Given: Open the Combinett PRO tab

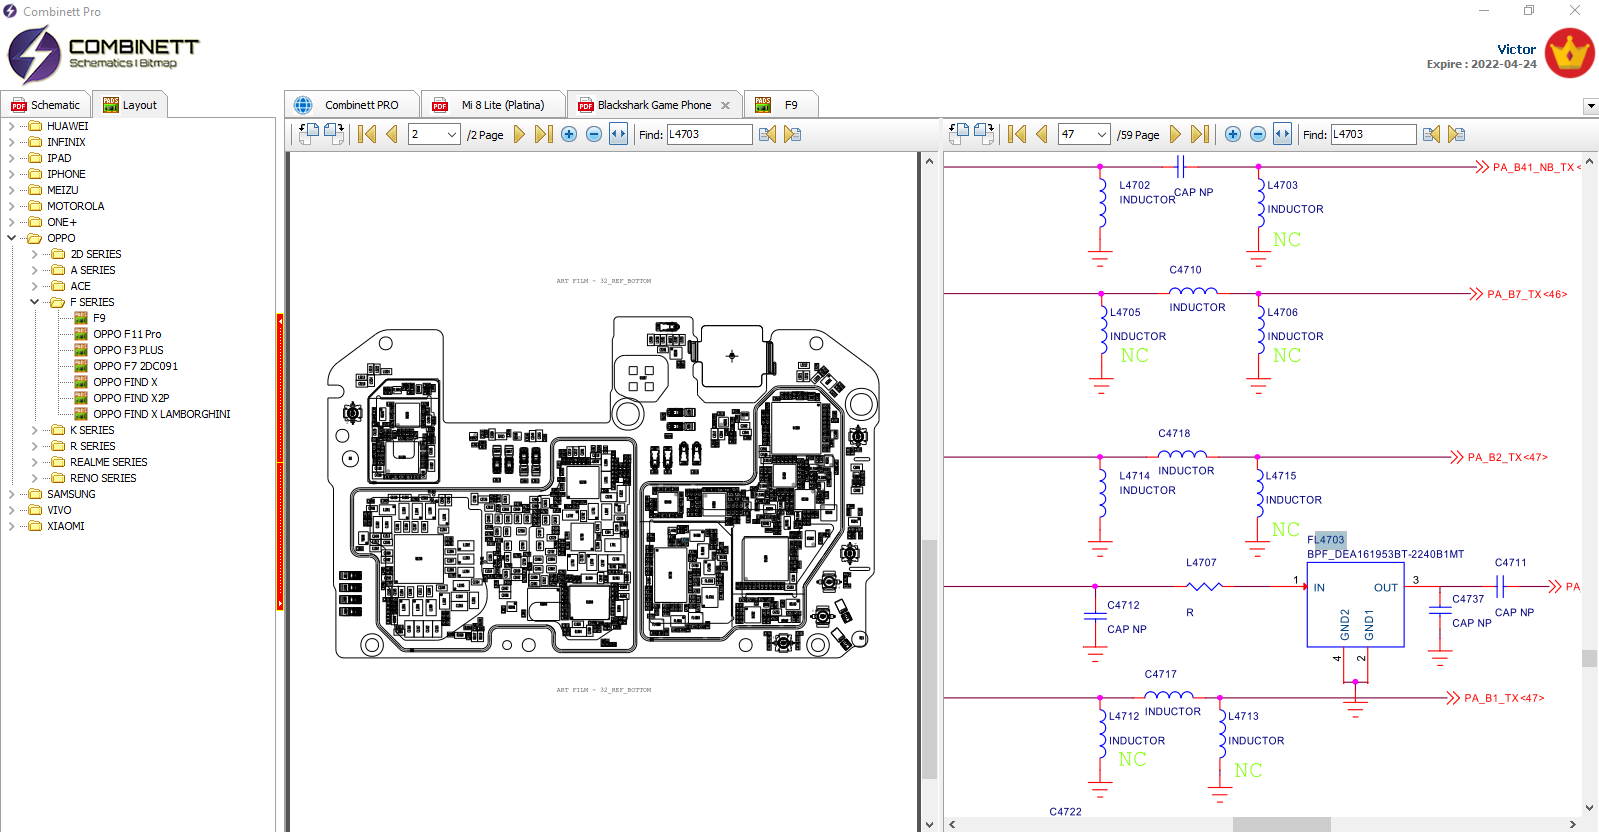Looking at the screenshot, I should coord(351,105).
